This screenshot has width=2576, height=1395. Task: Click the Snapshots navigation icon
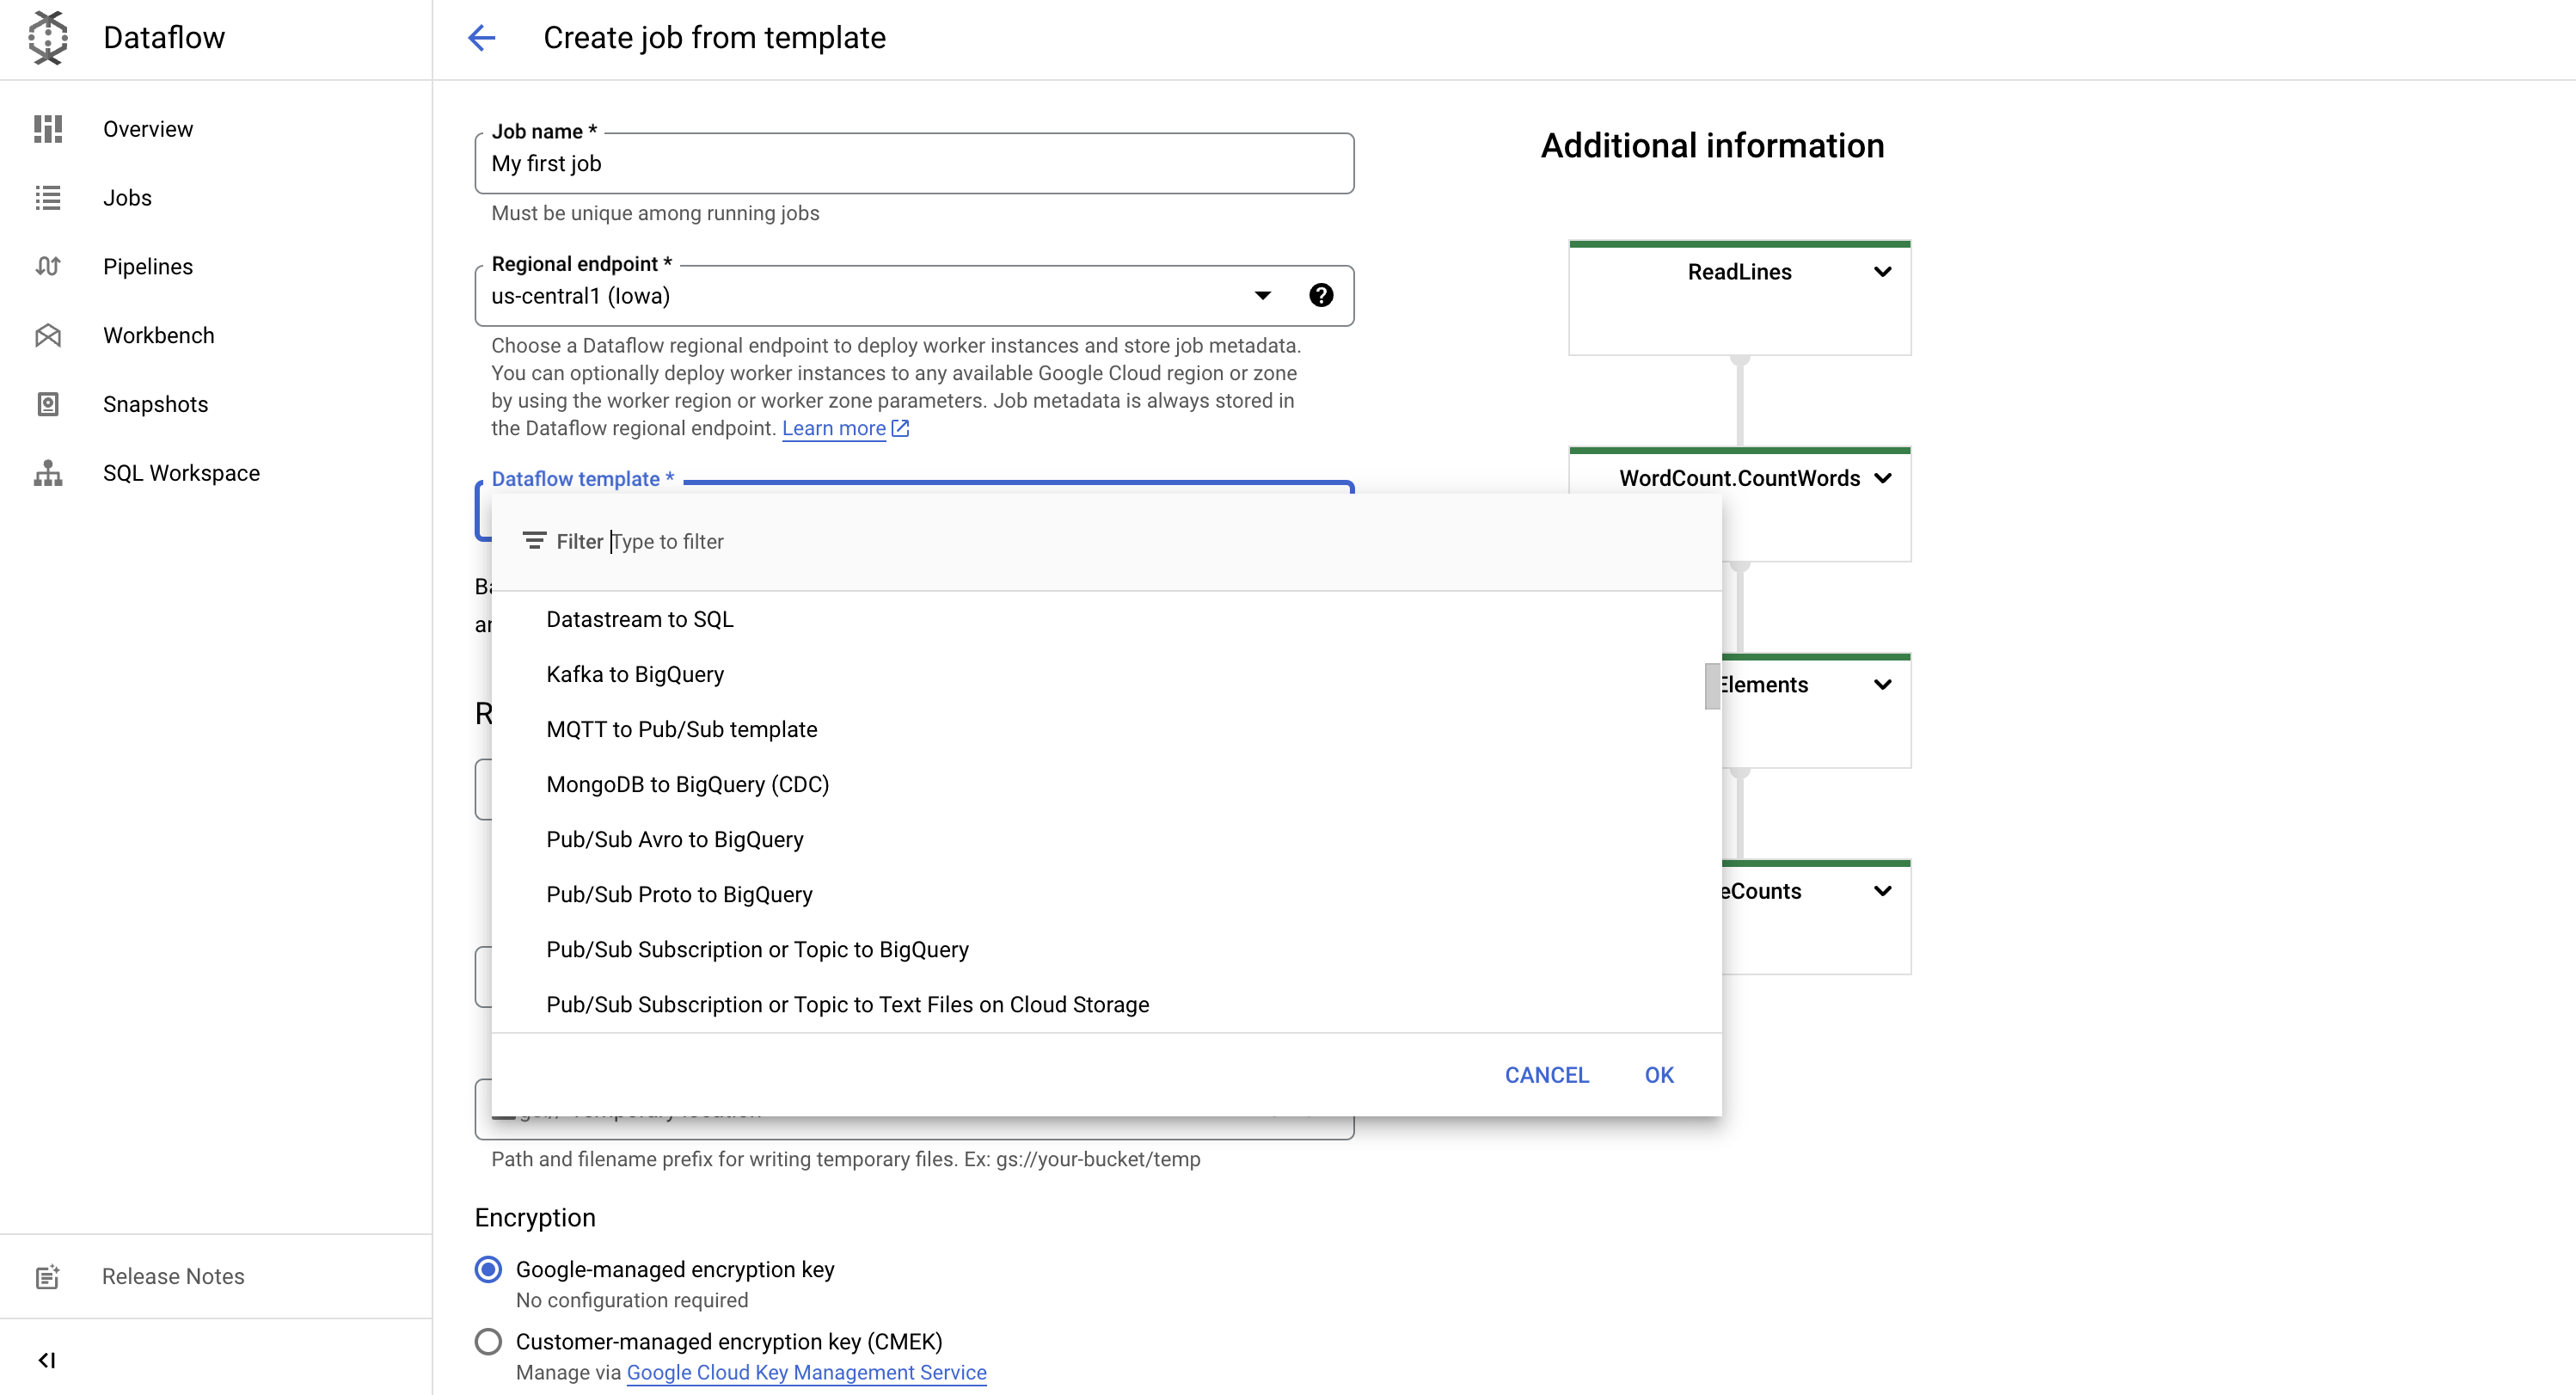[48, 403]
